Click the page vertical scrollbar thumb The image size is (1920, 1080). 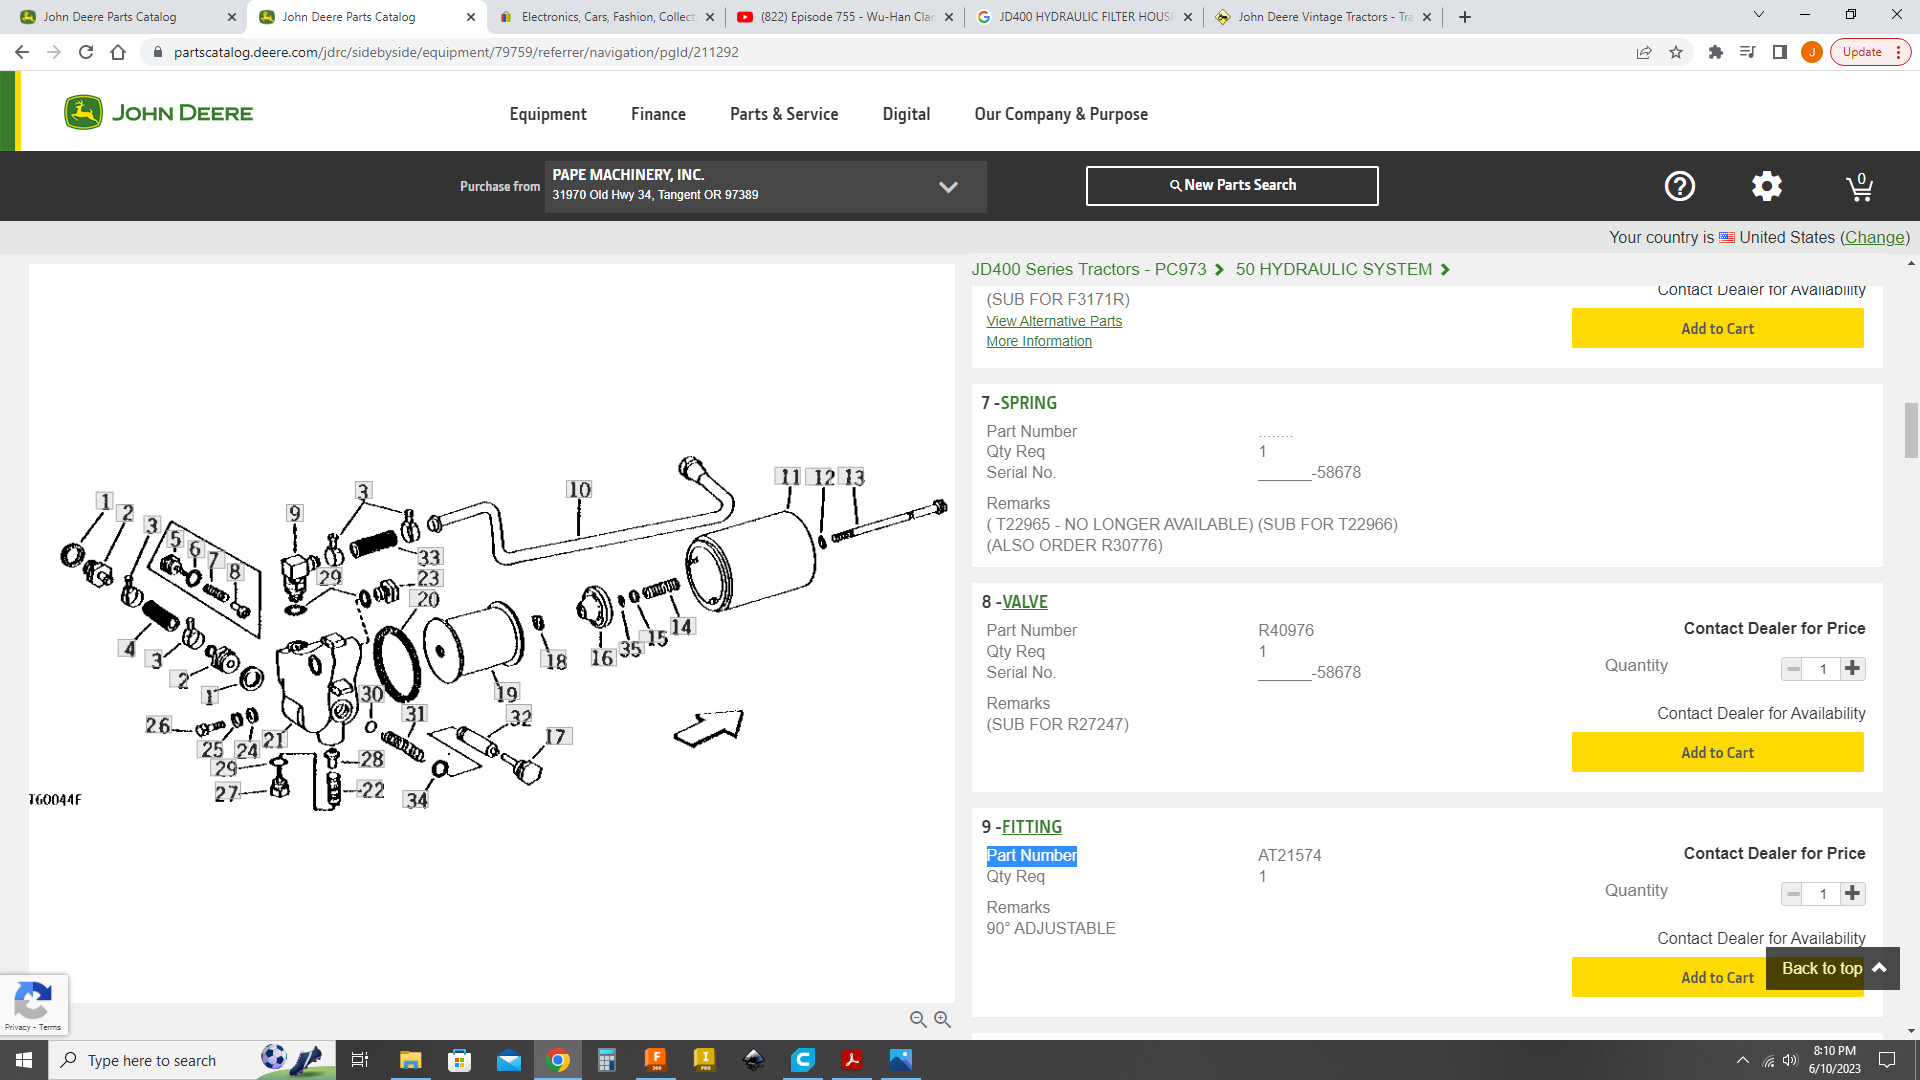click(1911, 430)
